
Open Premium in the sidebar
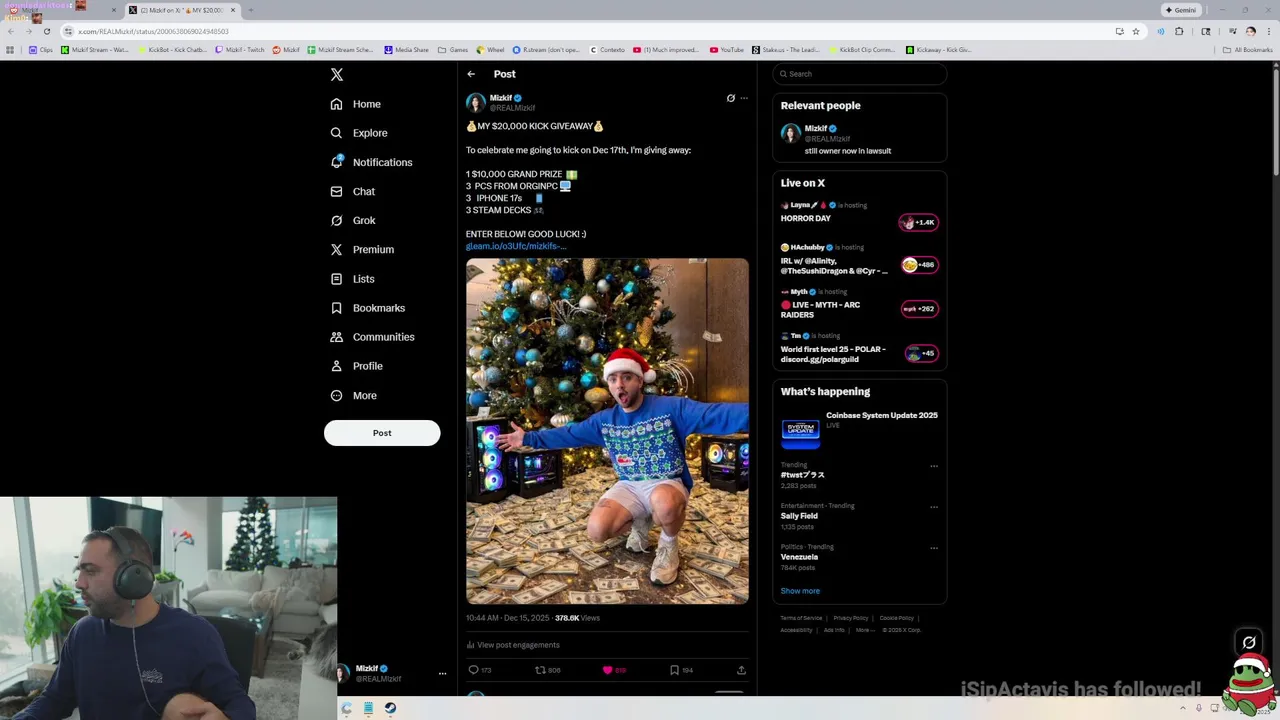click(362, 249)
